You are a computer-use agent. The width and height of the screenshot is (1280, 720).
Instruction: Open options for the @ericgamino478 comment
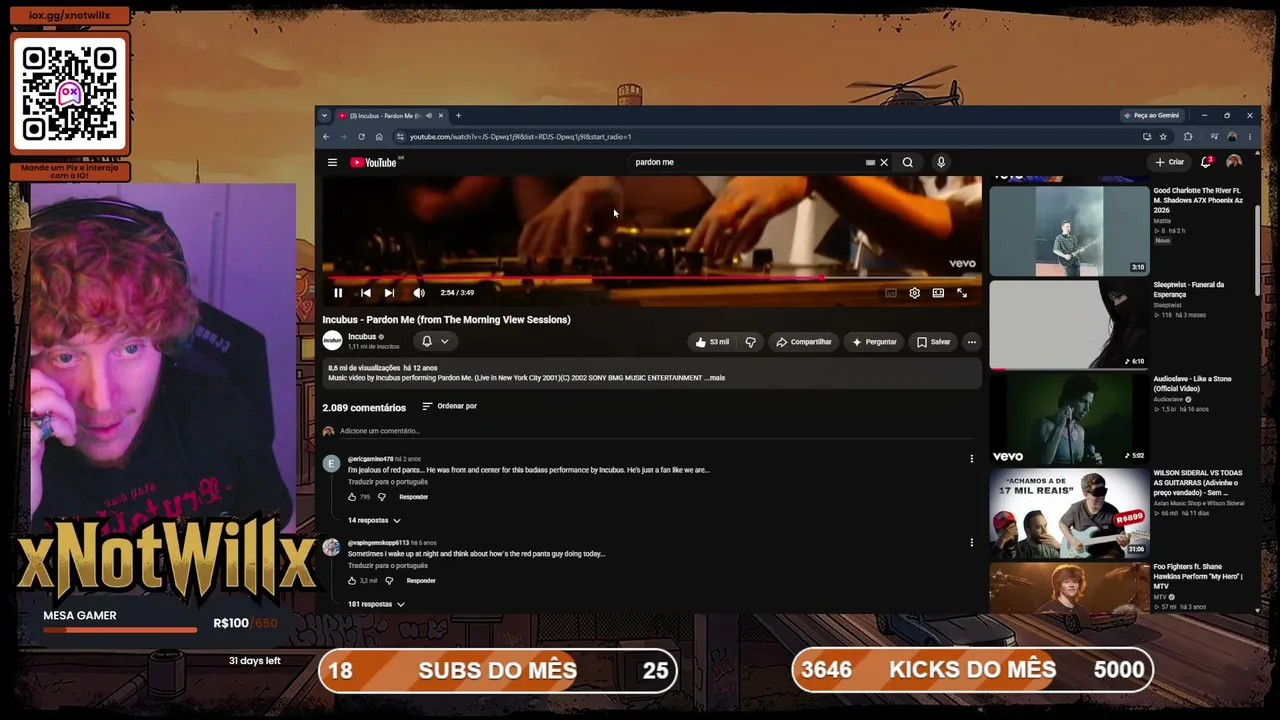pos(971,459)
